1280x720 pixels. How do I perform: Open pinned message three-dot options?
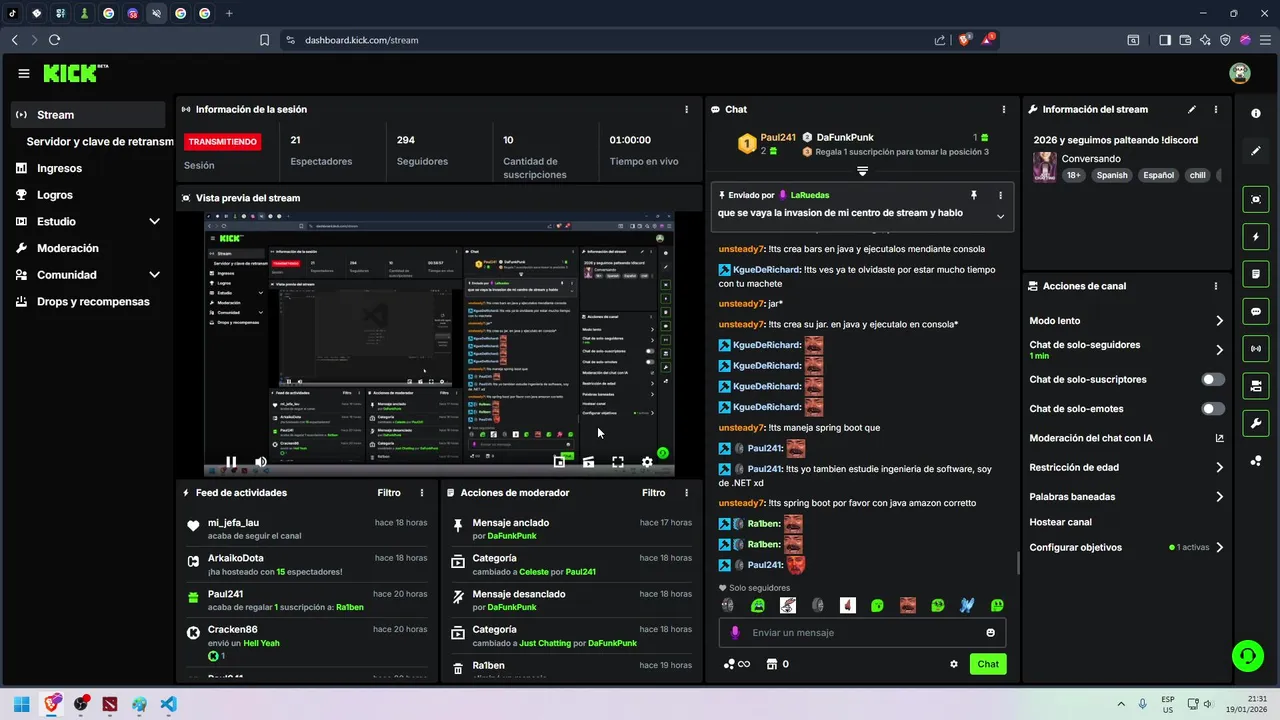1000,195
